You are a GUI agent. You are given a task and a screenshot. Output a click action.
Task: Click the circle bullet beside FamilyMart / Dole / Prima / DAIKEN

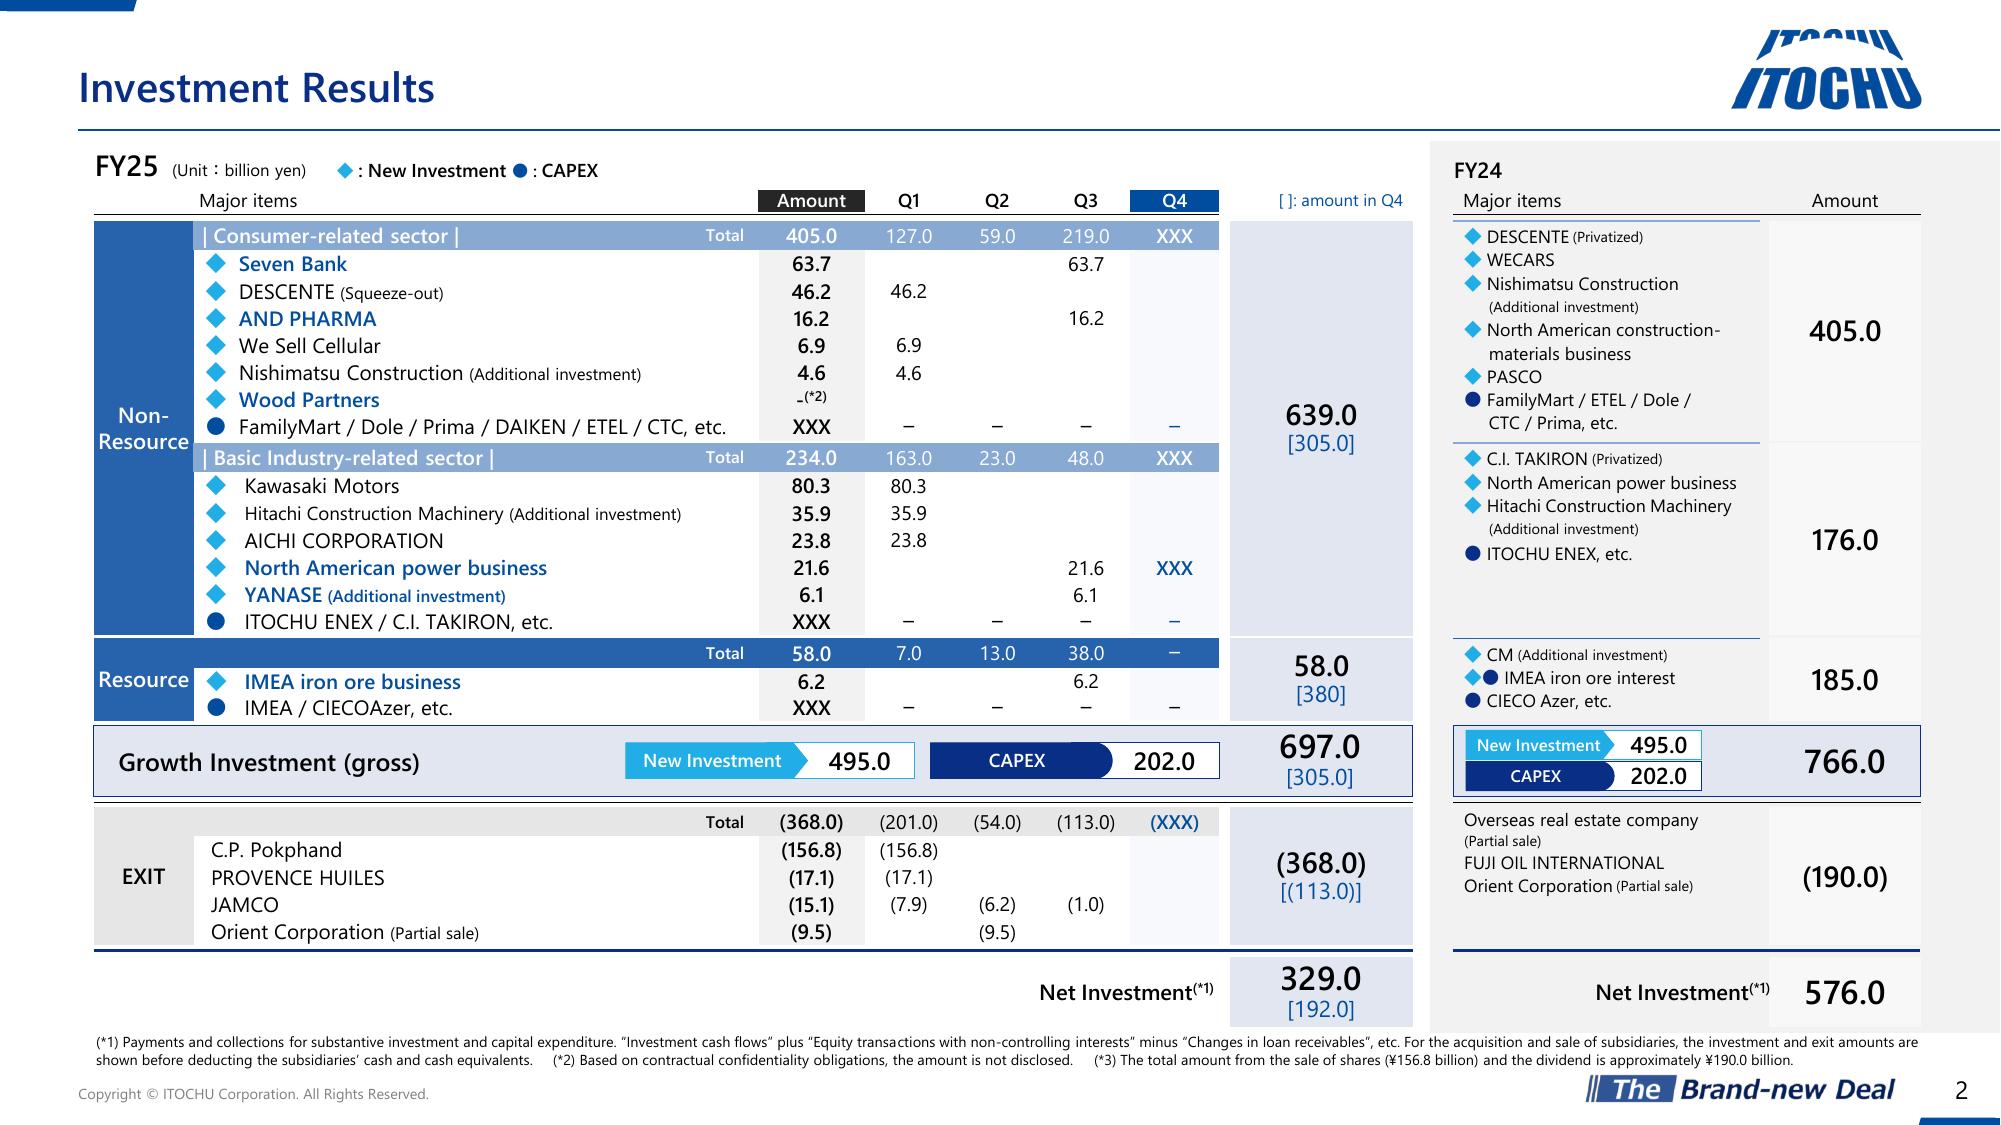click(216, 427)
